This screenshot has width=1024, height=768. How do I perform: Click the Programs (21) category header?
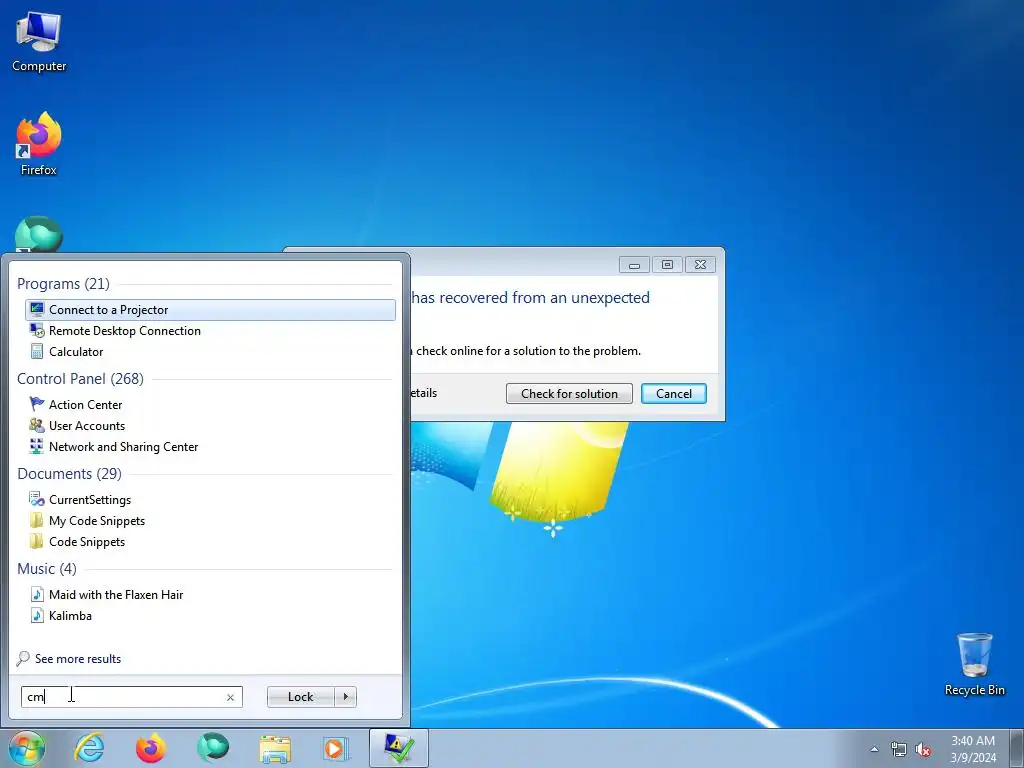(x=63, y=283)
